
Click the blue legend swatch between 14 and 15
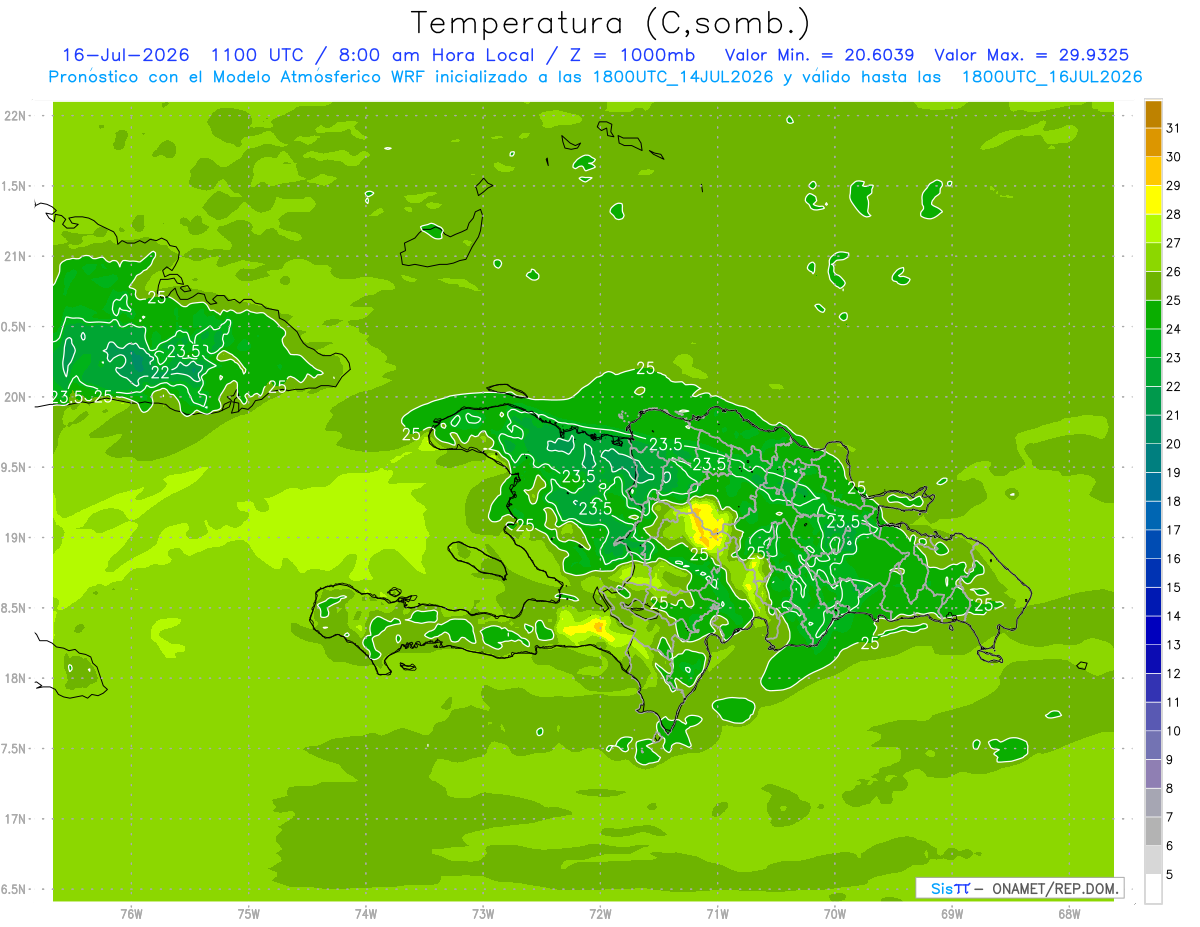click(x=1153, y=601)
